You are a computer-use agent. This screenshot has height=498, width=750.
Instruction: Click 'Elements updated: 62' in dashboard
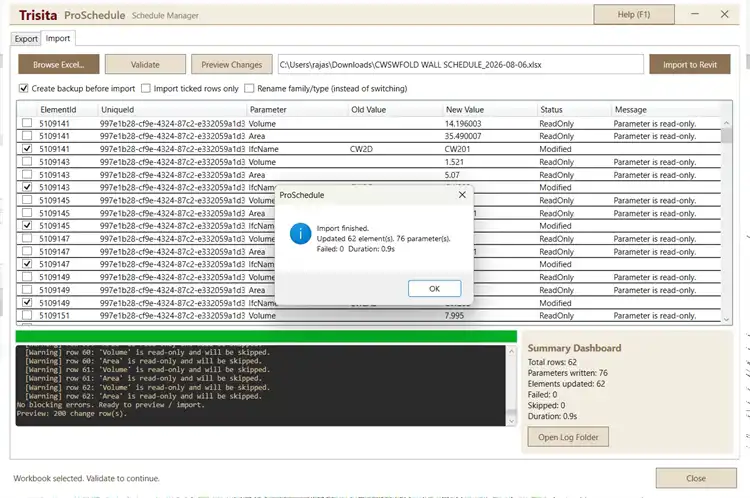(x=566, y=384)
